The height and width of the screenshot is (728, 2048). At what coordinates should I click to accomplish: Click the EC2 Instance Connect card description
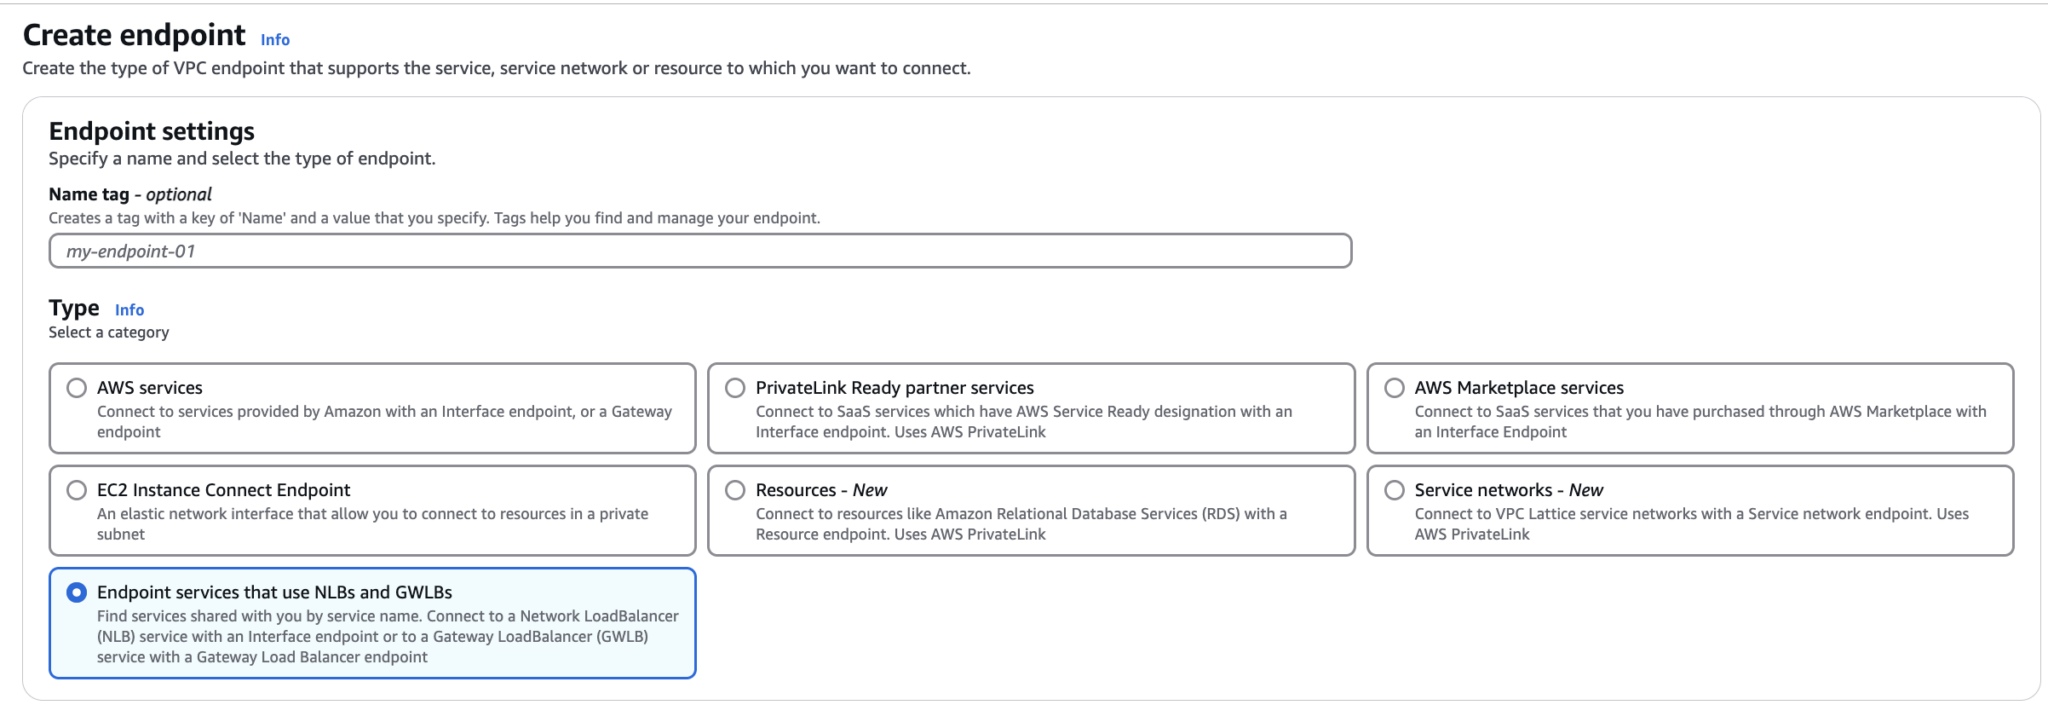[372, 524]
